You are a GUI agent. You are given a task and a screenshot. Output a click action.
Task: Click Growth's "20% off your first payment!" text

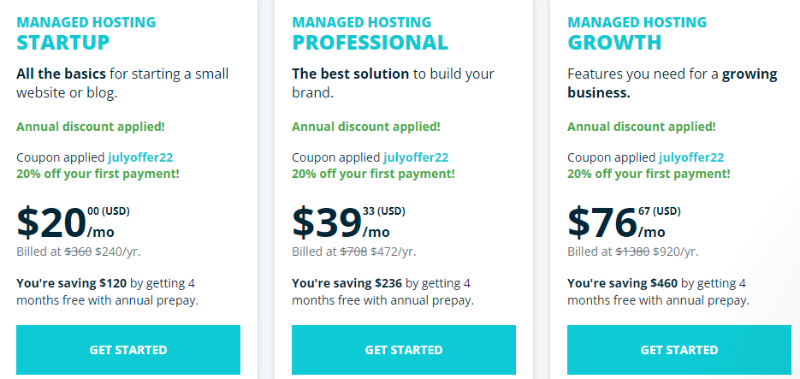pyautogui.click(x=648, y=174)
